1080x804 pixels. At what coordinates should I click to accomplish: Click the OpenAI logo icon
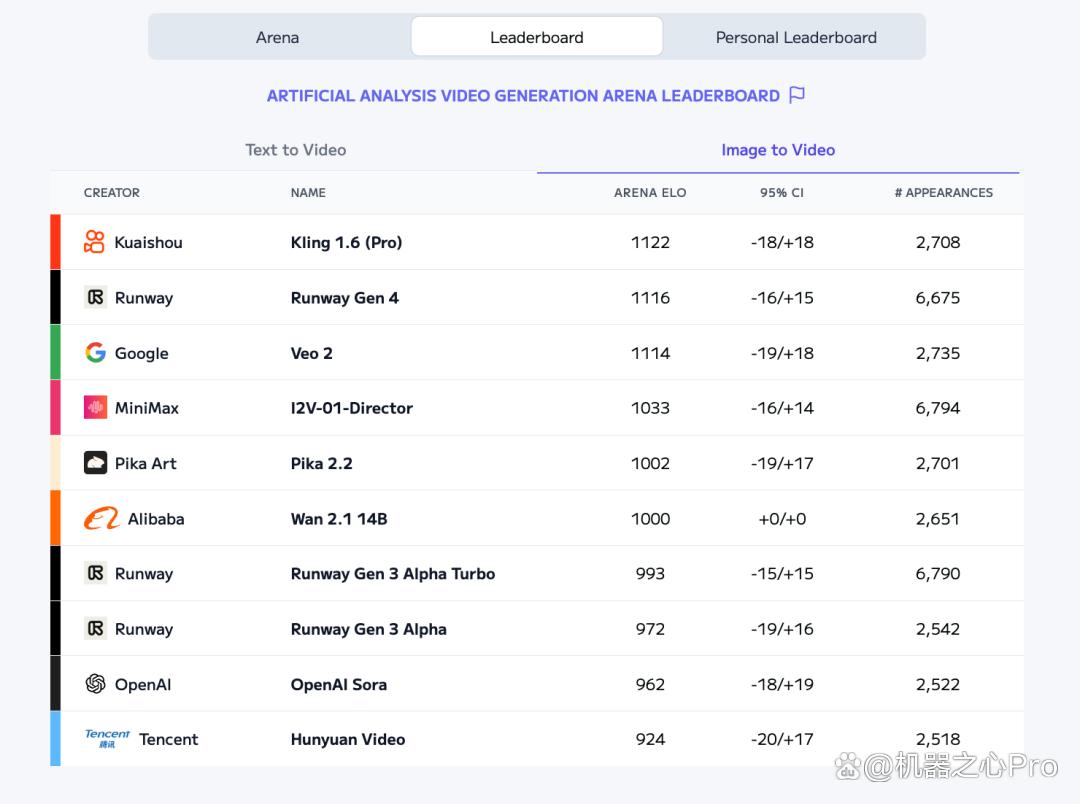(95, 683)
